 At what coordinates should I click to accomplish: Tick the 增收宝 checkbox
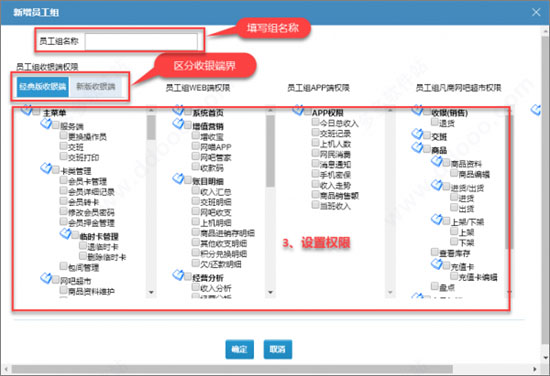[196, 135]
